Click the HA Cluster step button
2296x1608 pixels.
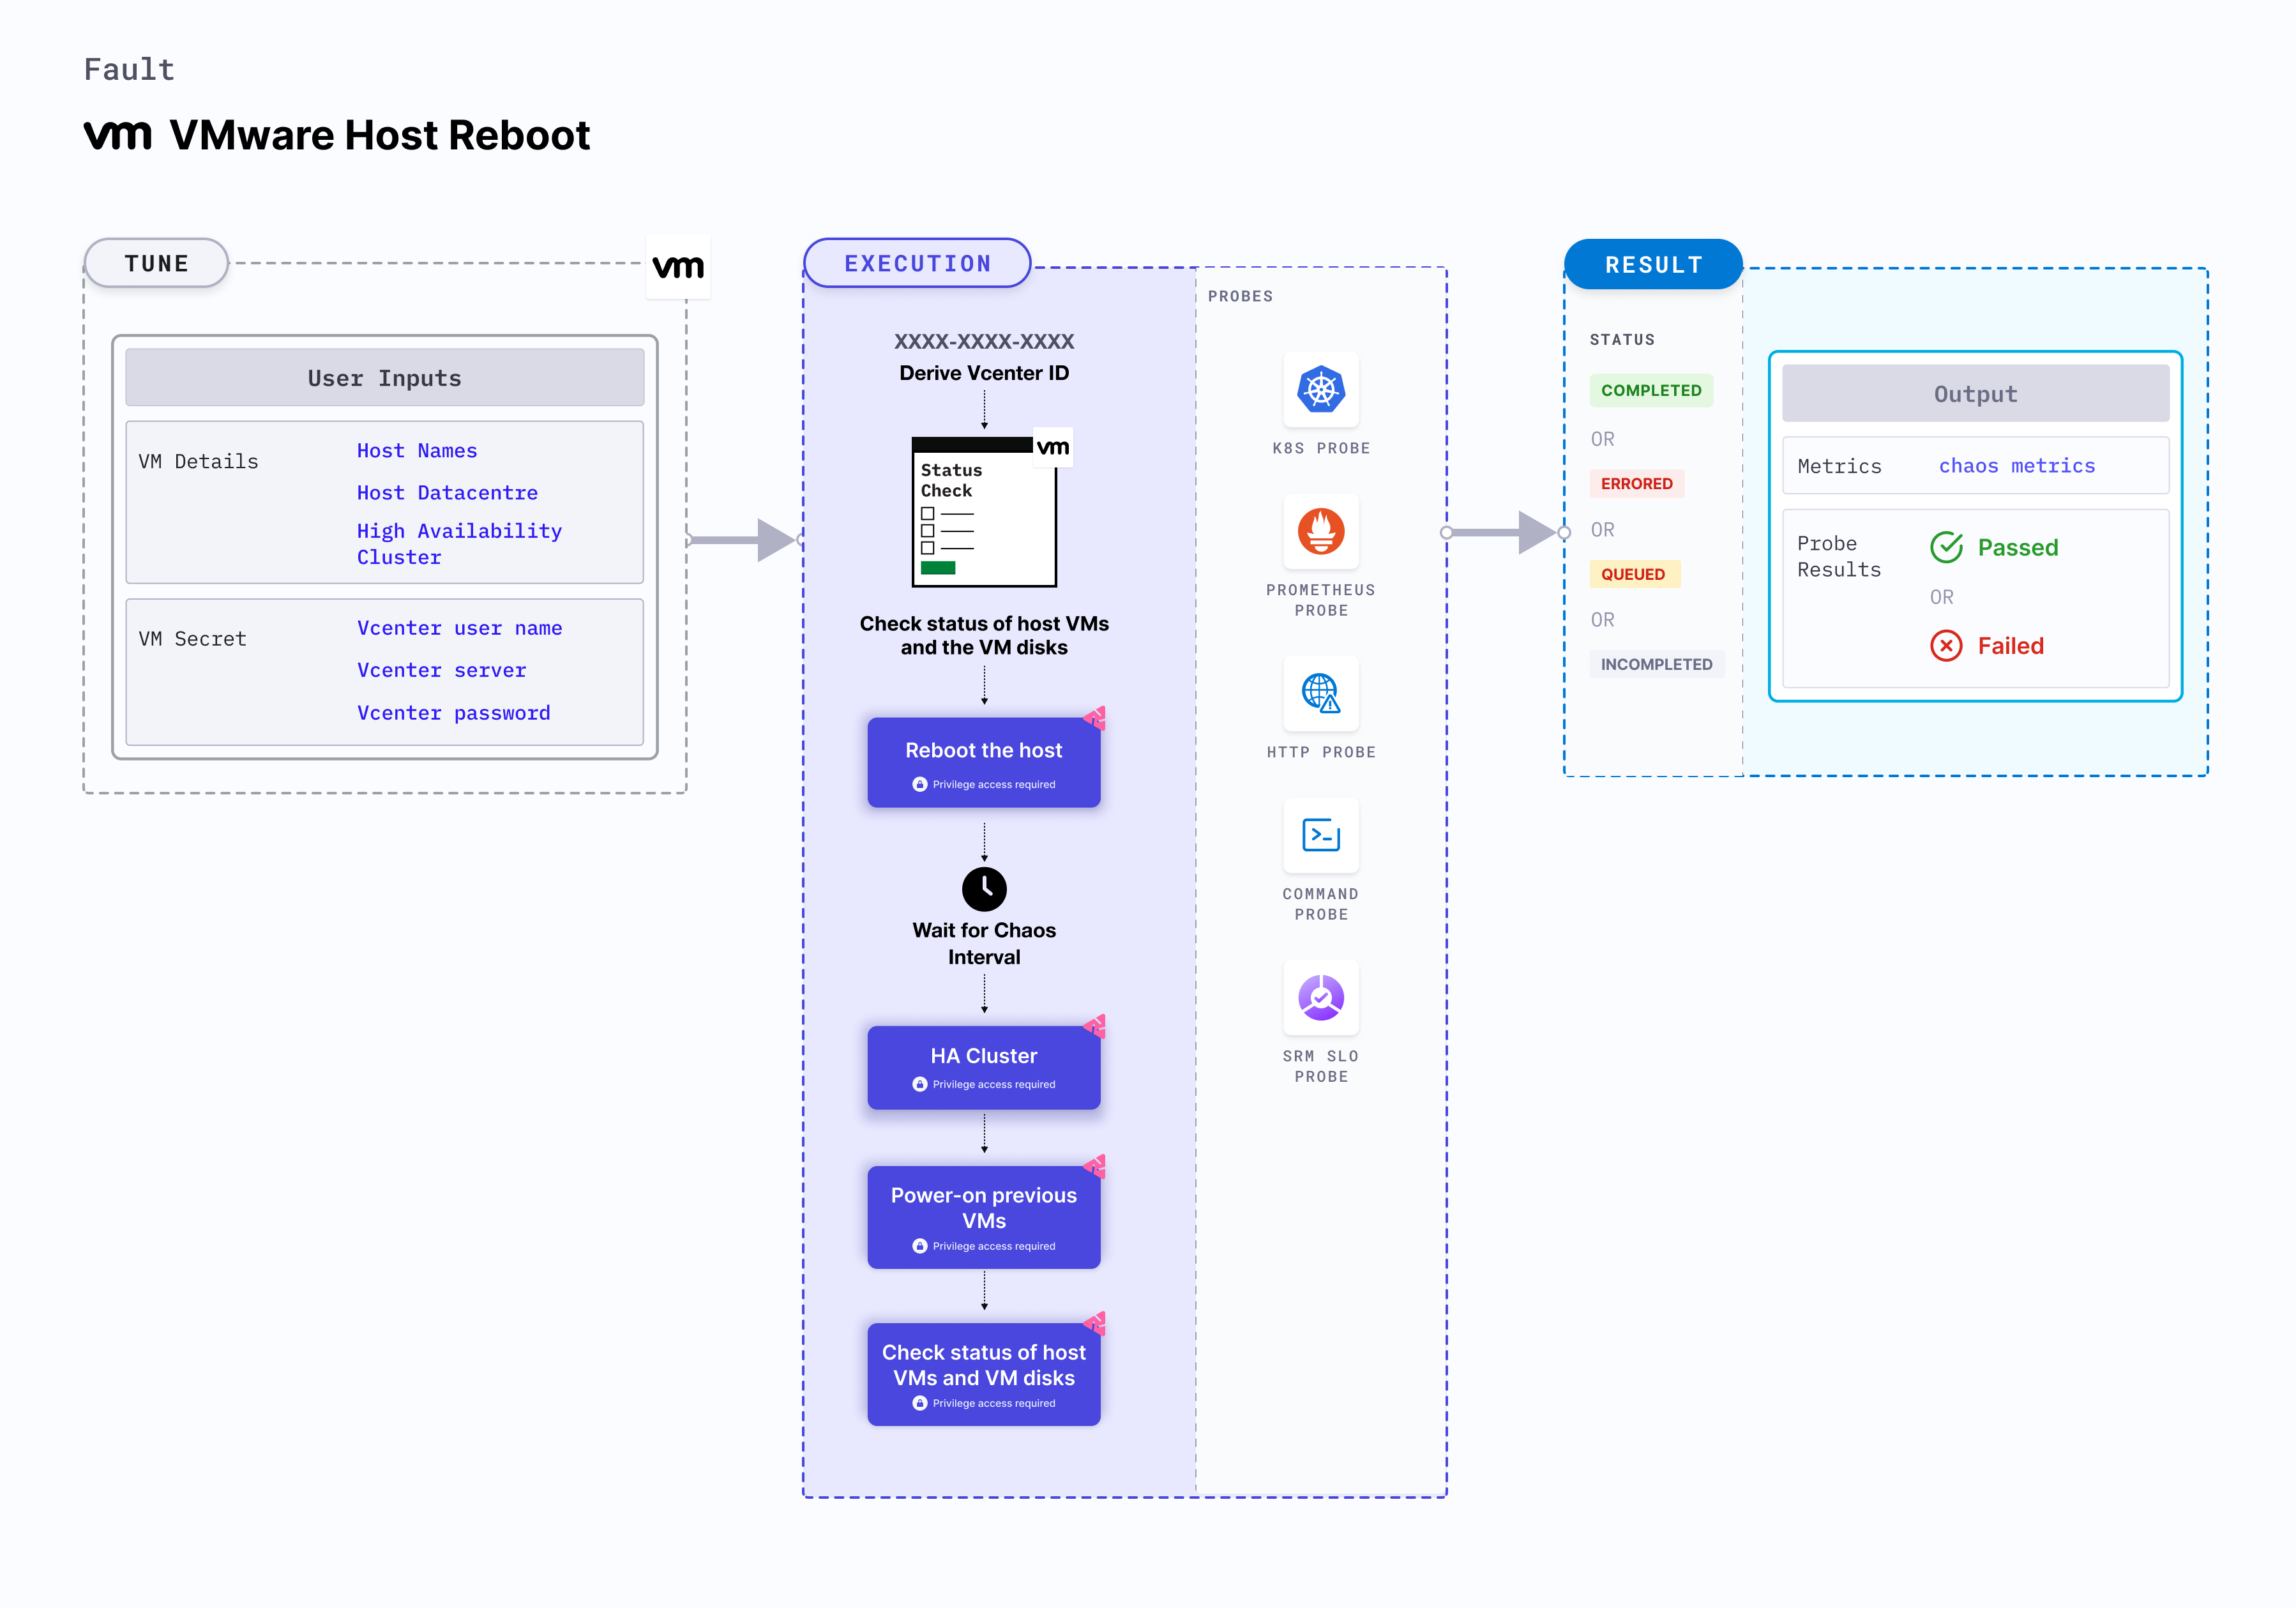pyautogui.click(x=984, y=1067)
